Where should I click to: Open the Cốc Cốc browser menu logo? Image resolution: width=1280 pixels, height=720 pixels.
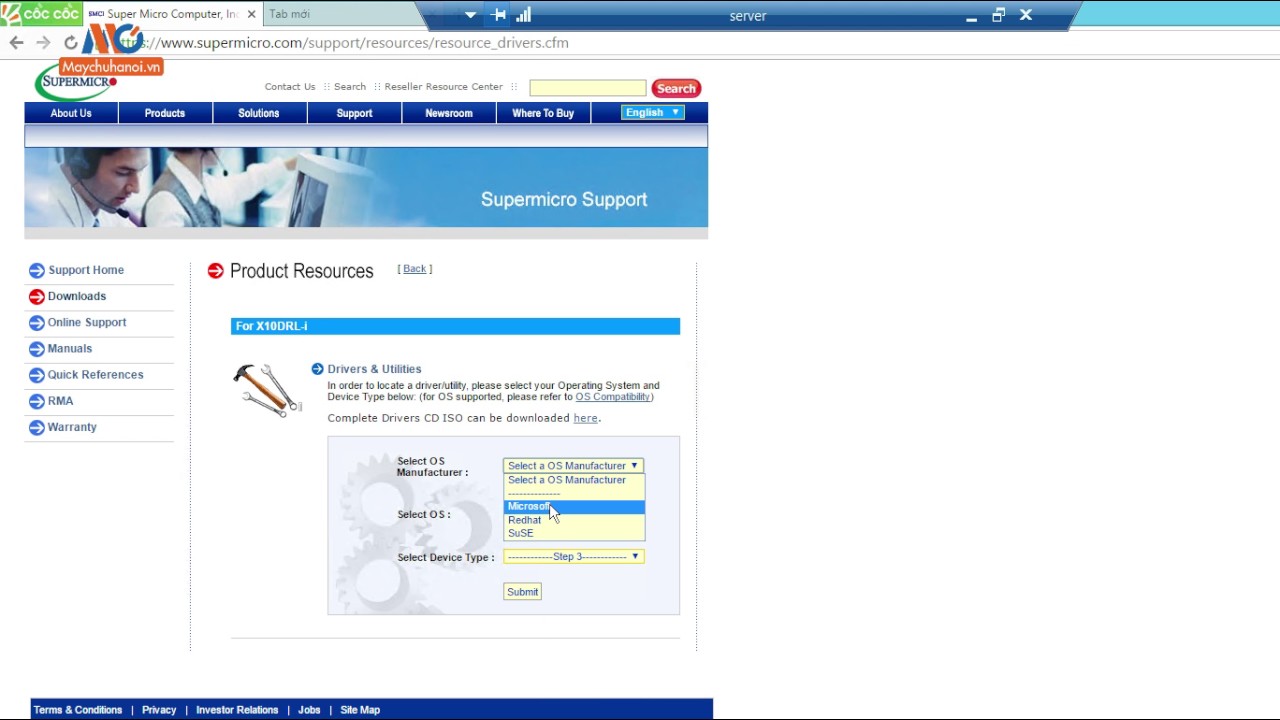coord(40,14)
